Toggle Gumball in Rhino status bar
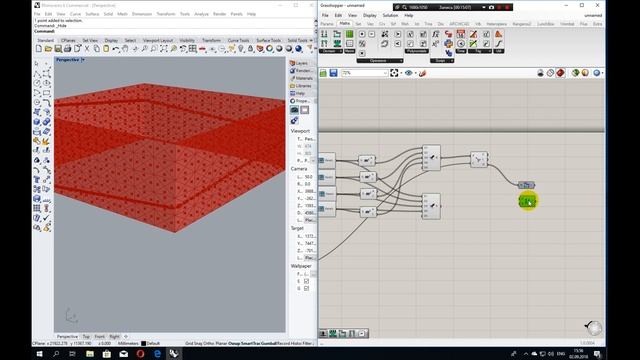The image size is (640, 360). tap(269, 343)
